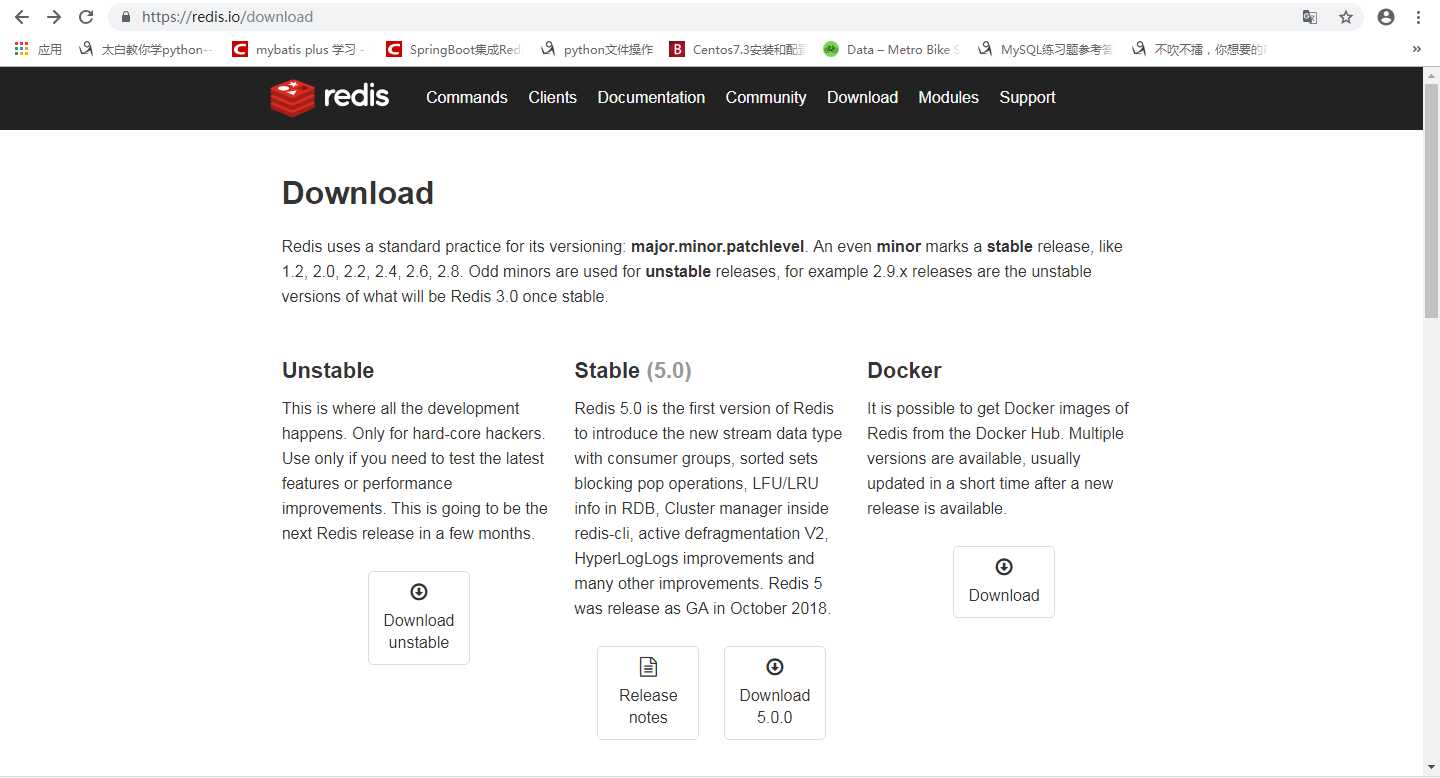Reload the page with the refresh icon

pyautogui.click(x=86, y=17)
